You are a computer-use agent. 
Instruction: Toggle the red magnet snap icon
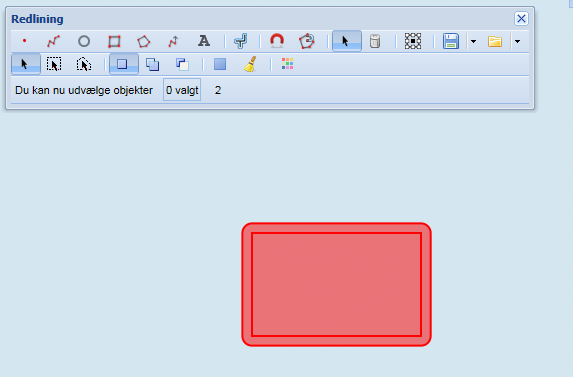click(x=277, y=41)
